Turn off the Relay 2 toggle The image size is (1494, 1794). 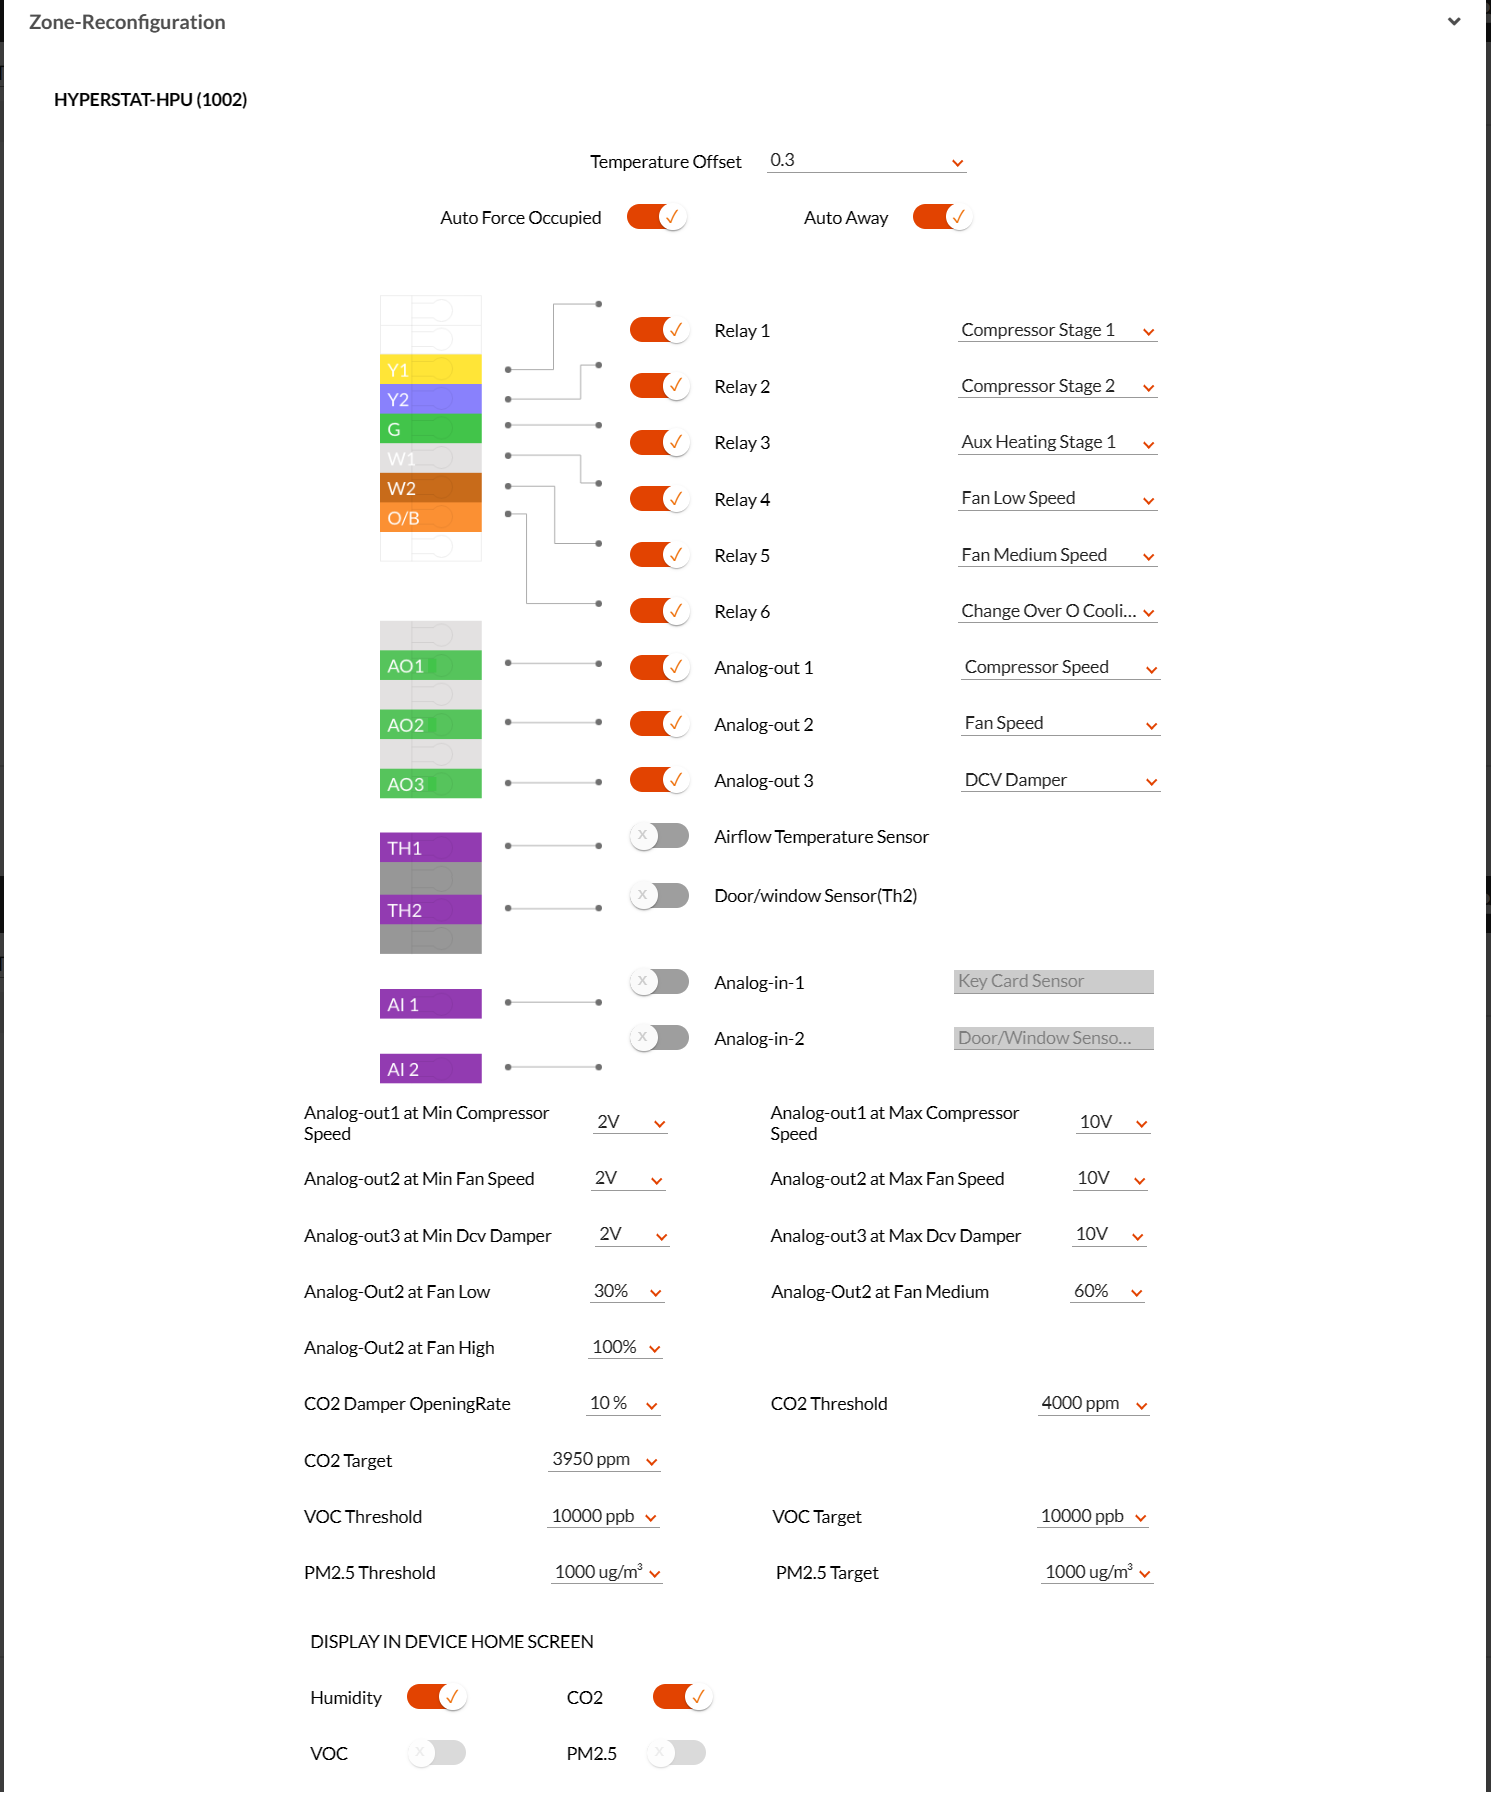[659, 386]
